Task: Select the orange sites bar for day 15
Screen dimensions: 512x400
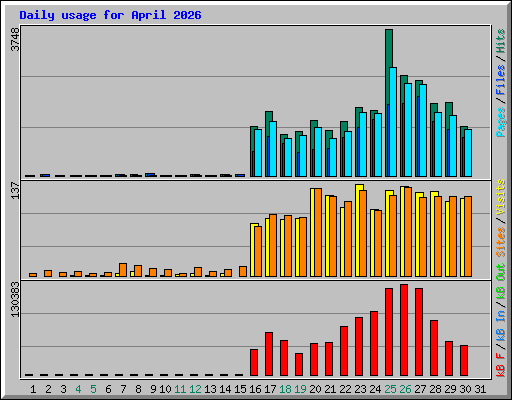Action: click(x=243, y=272)
